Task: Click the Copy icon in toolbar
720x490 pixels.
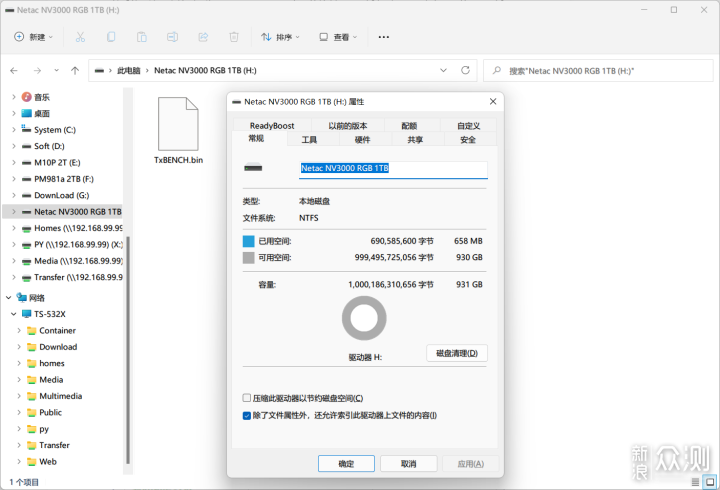Action: 111,37
